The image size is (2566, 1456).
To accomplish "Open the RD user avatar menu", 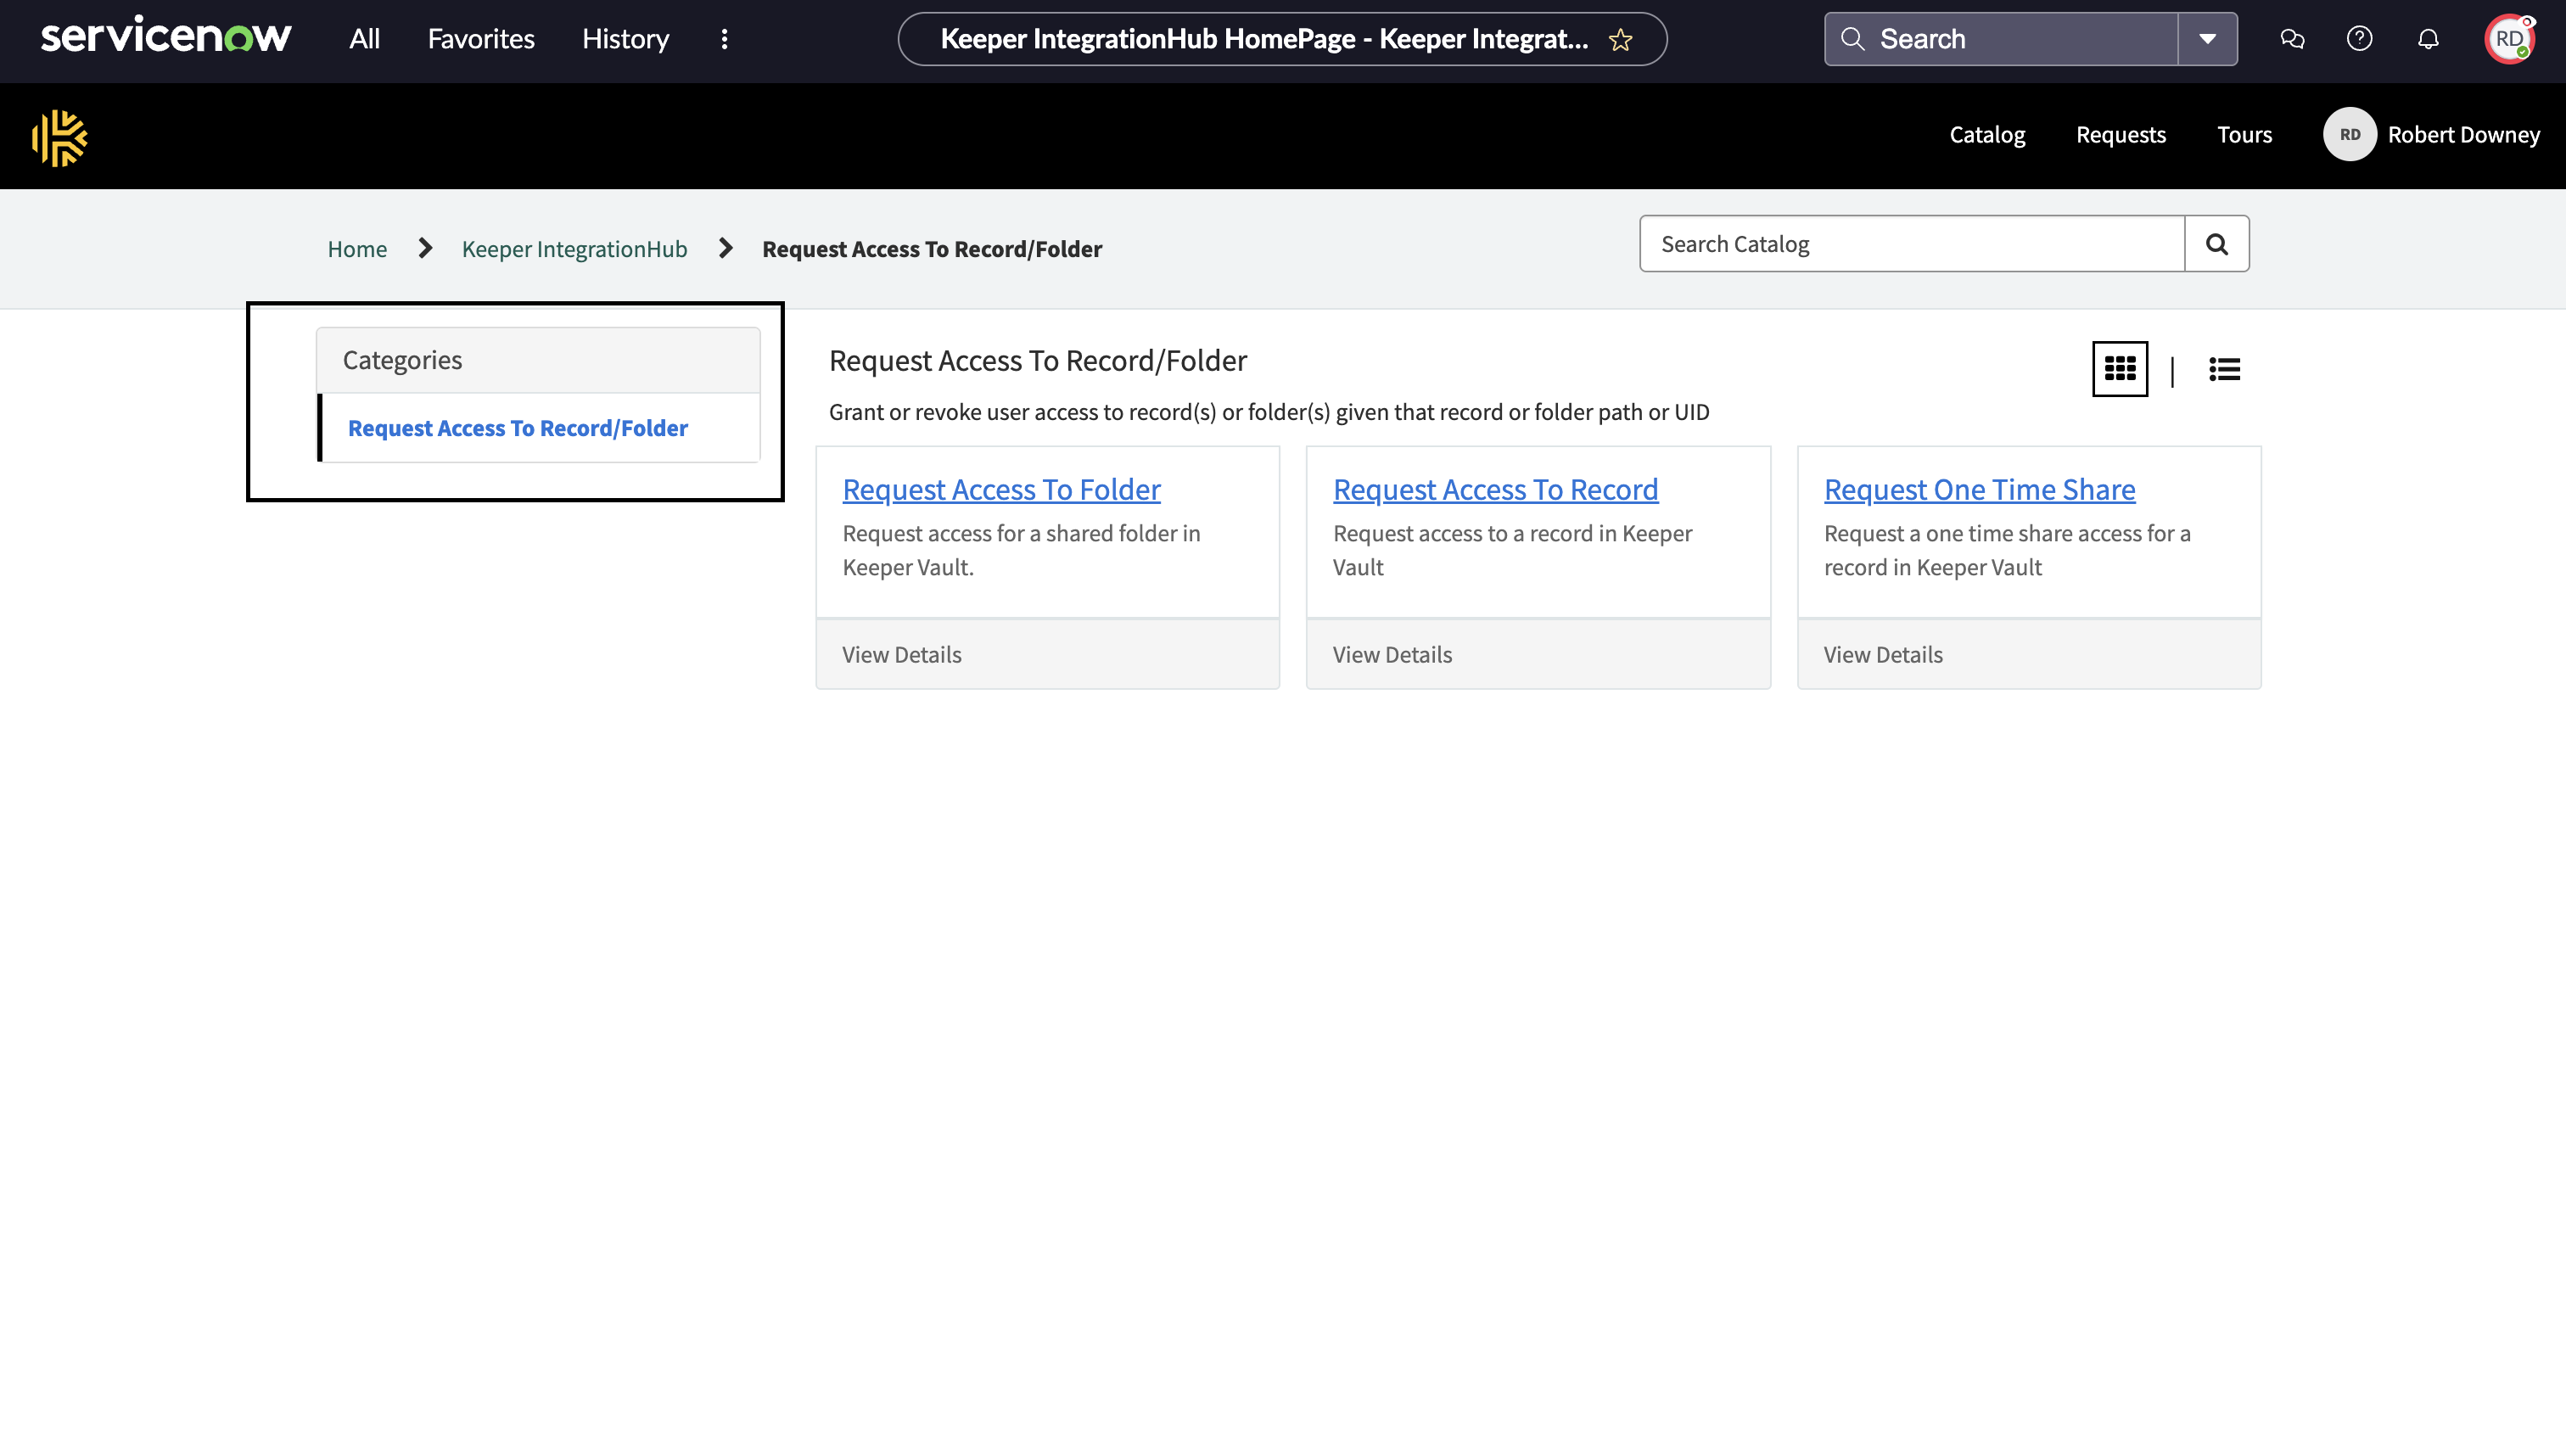I will click(x=2509, y=39).
